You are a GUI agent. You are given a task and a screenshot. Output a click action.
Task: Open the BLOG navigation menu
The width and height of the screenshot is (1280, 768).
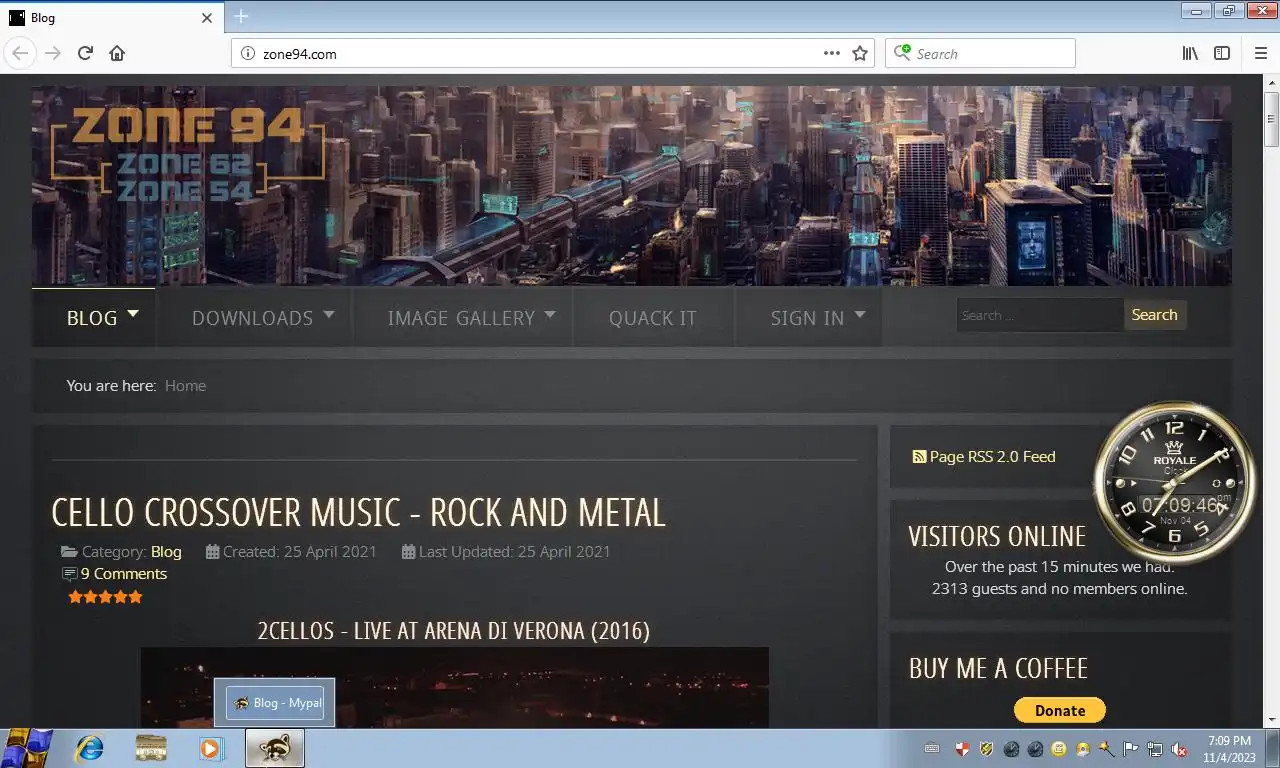point(92,318)
